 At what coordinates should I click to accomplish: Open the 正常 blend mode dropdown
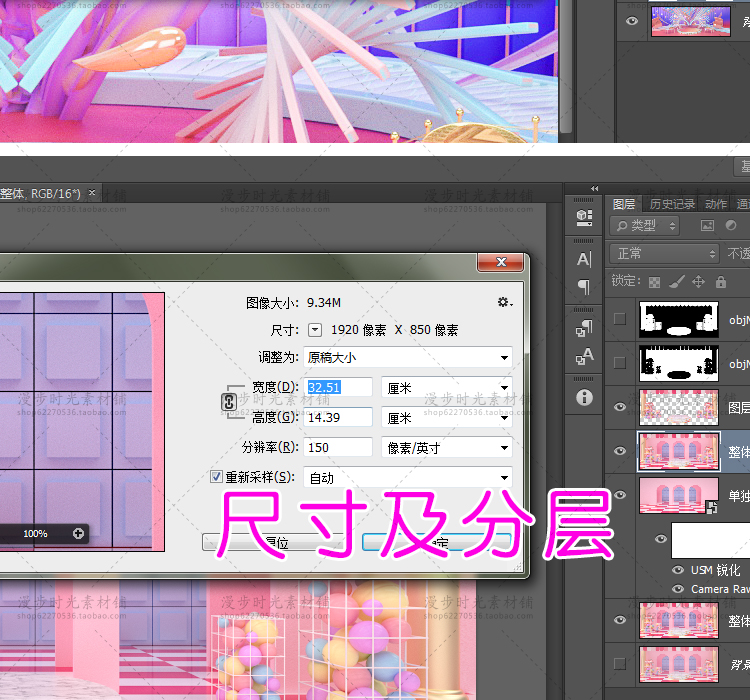663,253
